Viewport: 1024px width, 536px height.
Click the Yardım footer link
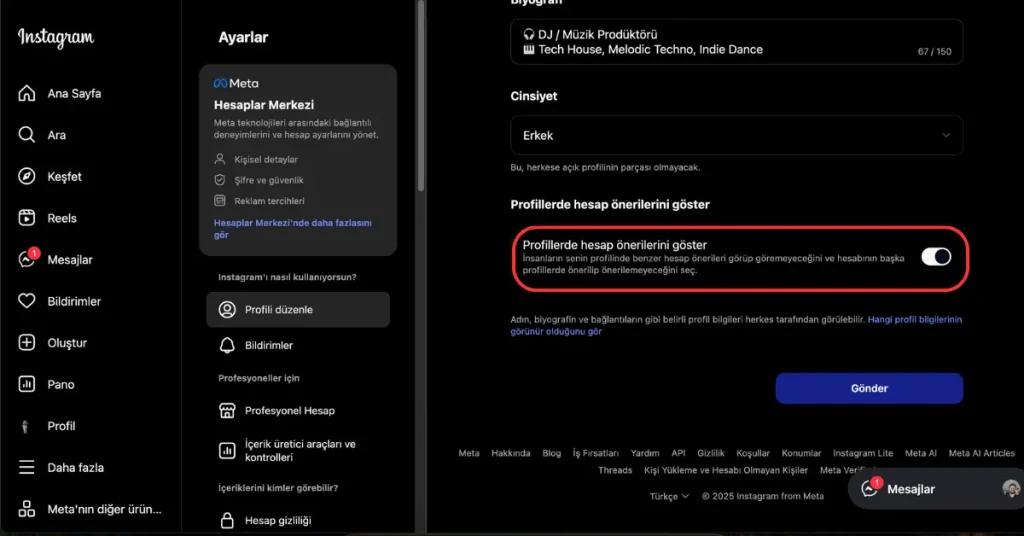point(645,453)
